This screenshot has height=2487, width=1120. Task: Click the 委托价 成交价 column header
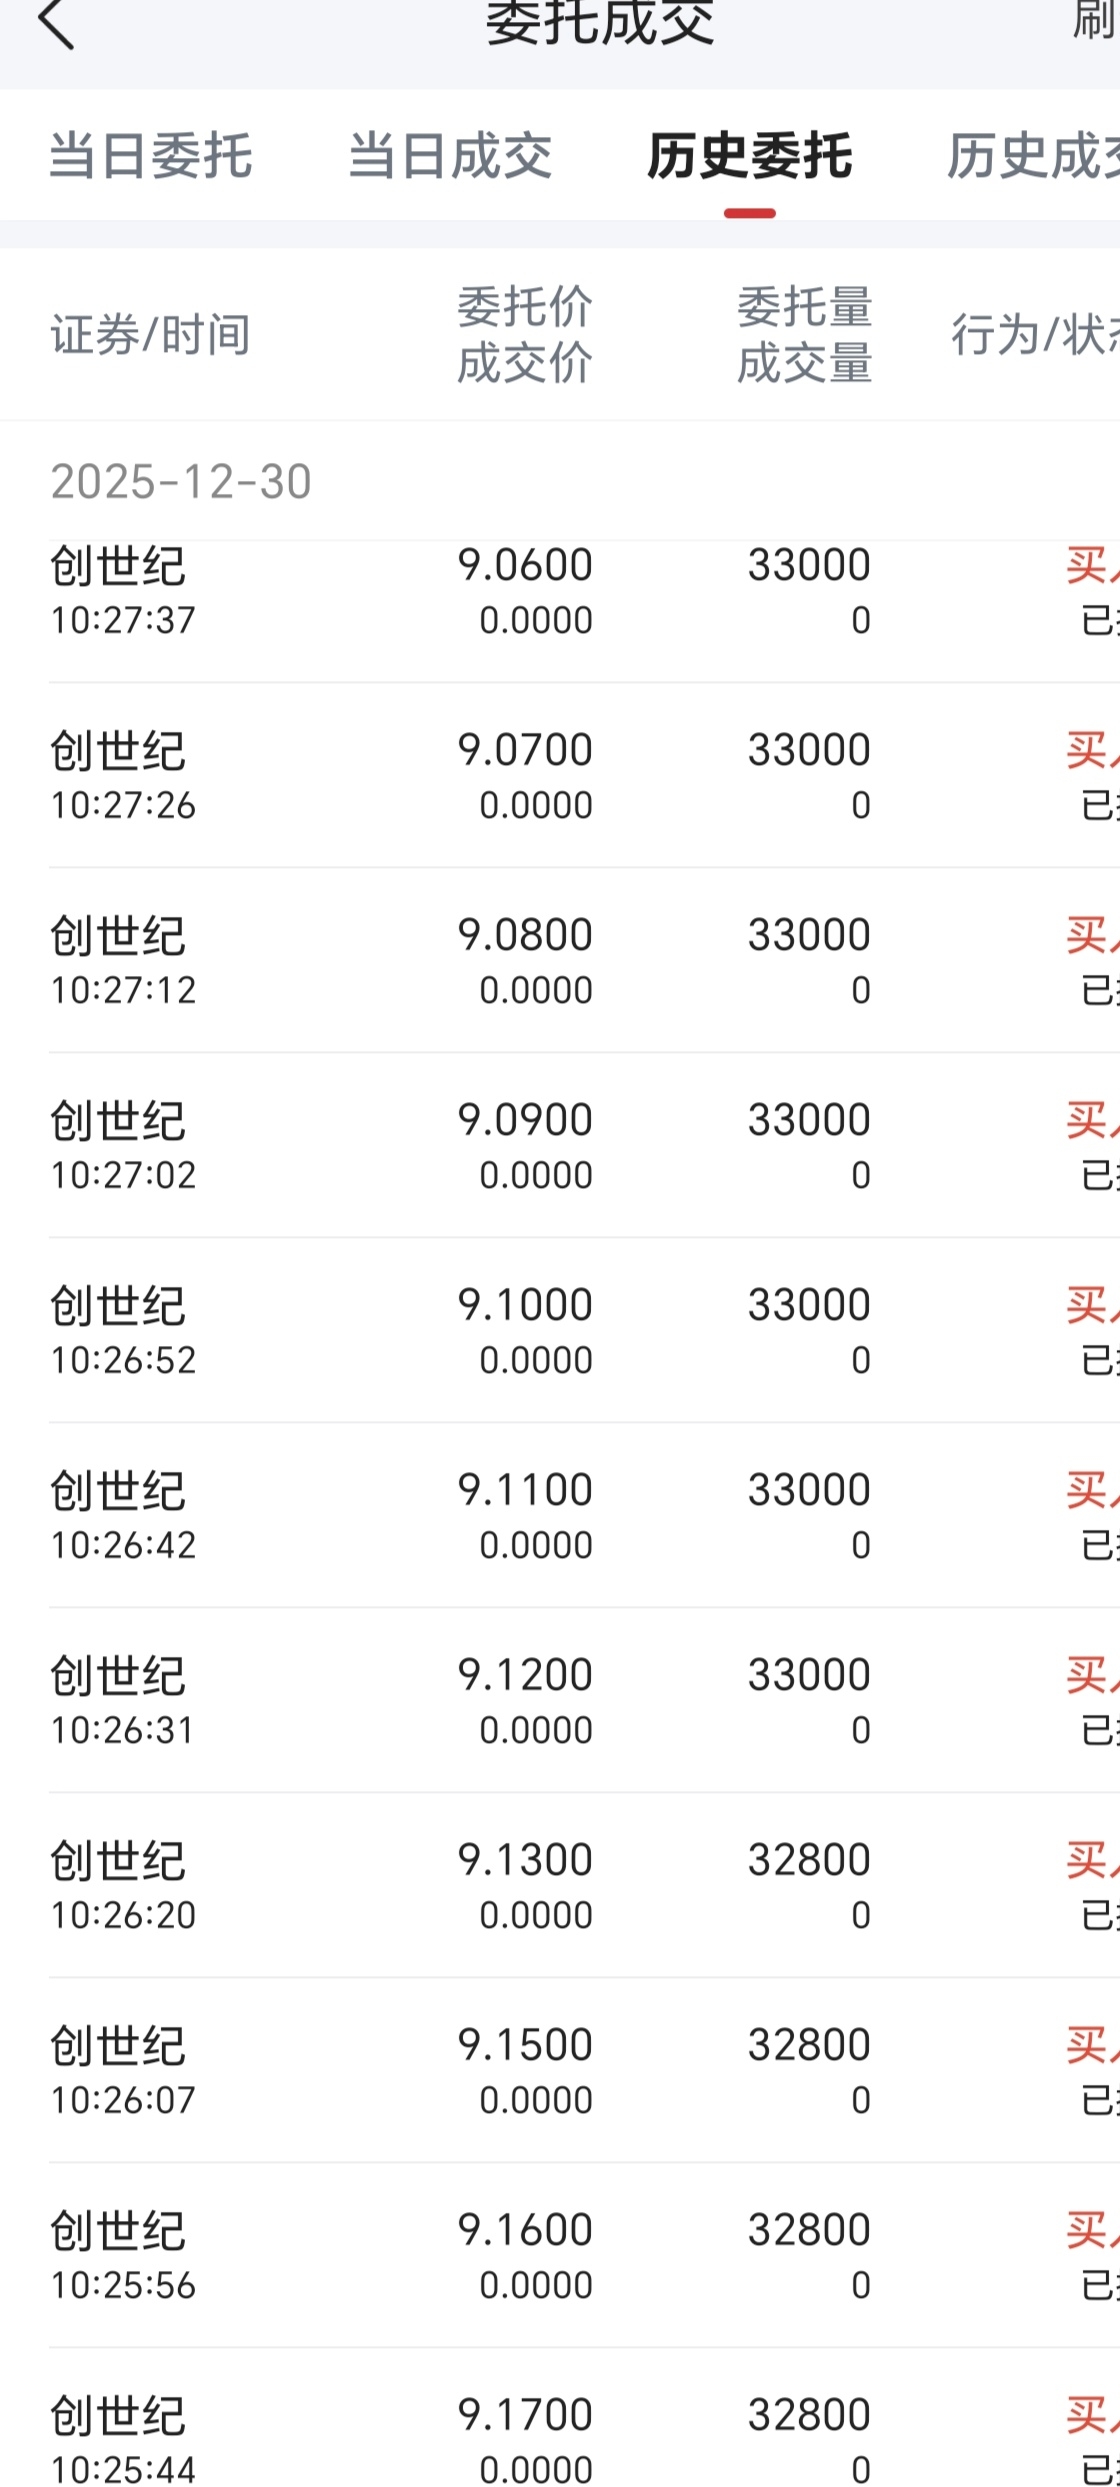point(524,334)
